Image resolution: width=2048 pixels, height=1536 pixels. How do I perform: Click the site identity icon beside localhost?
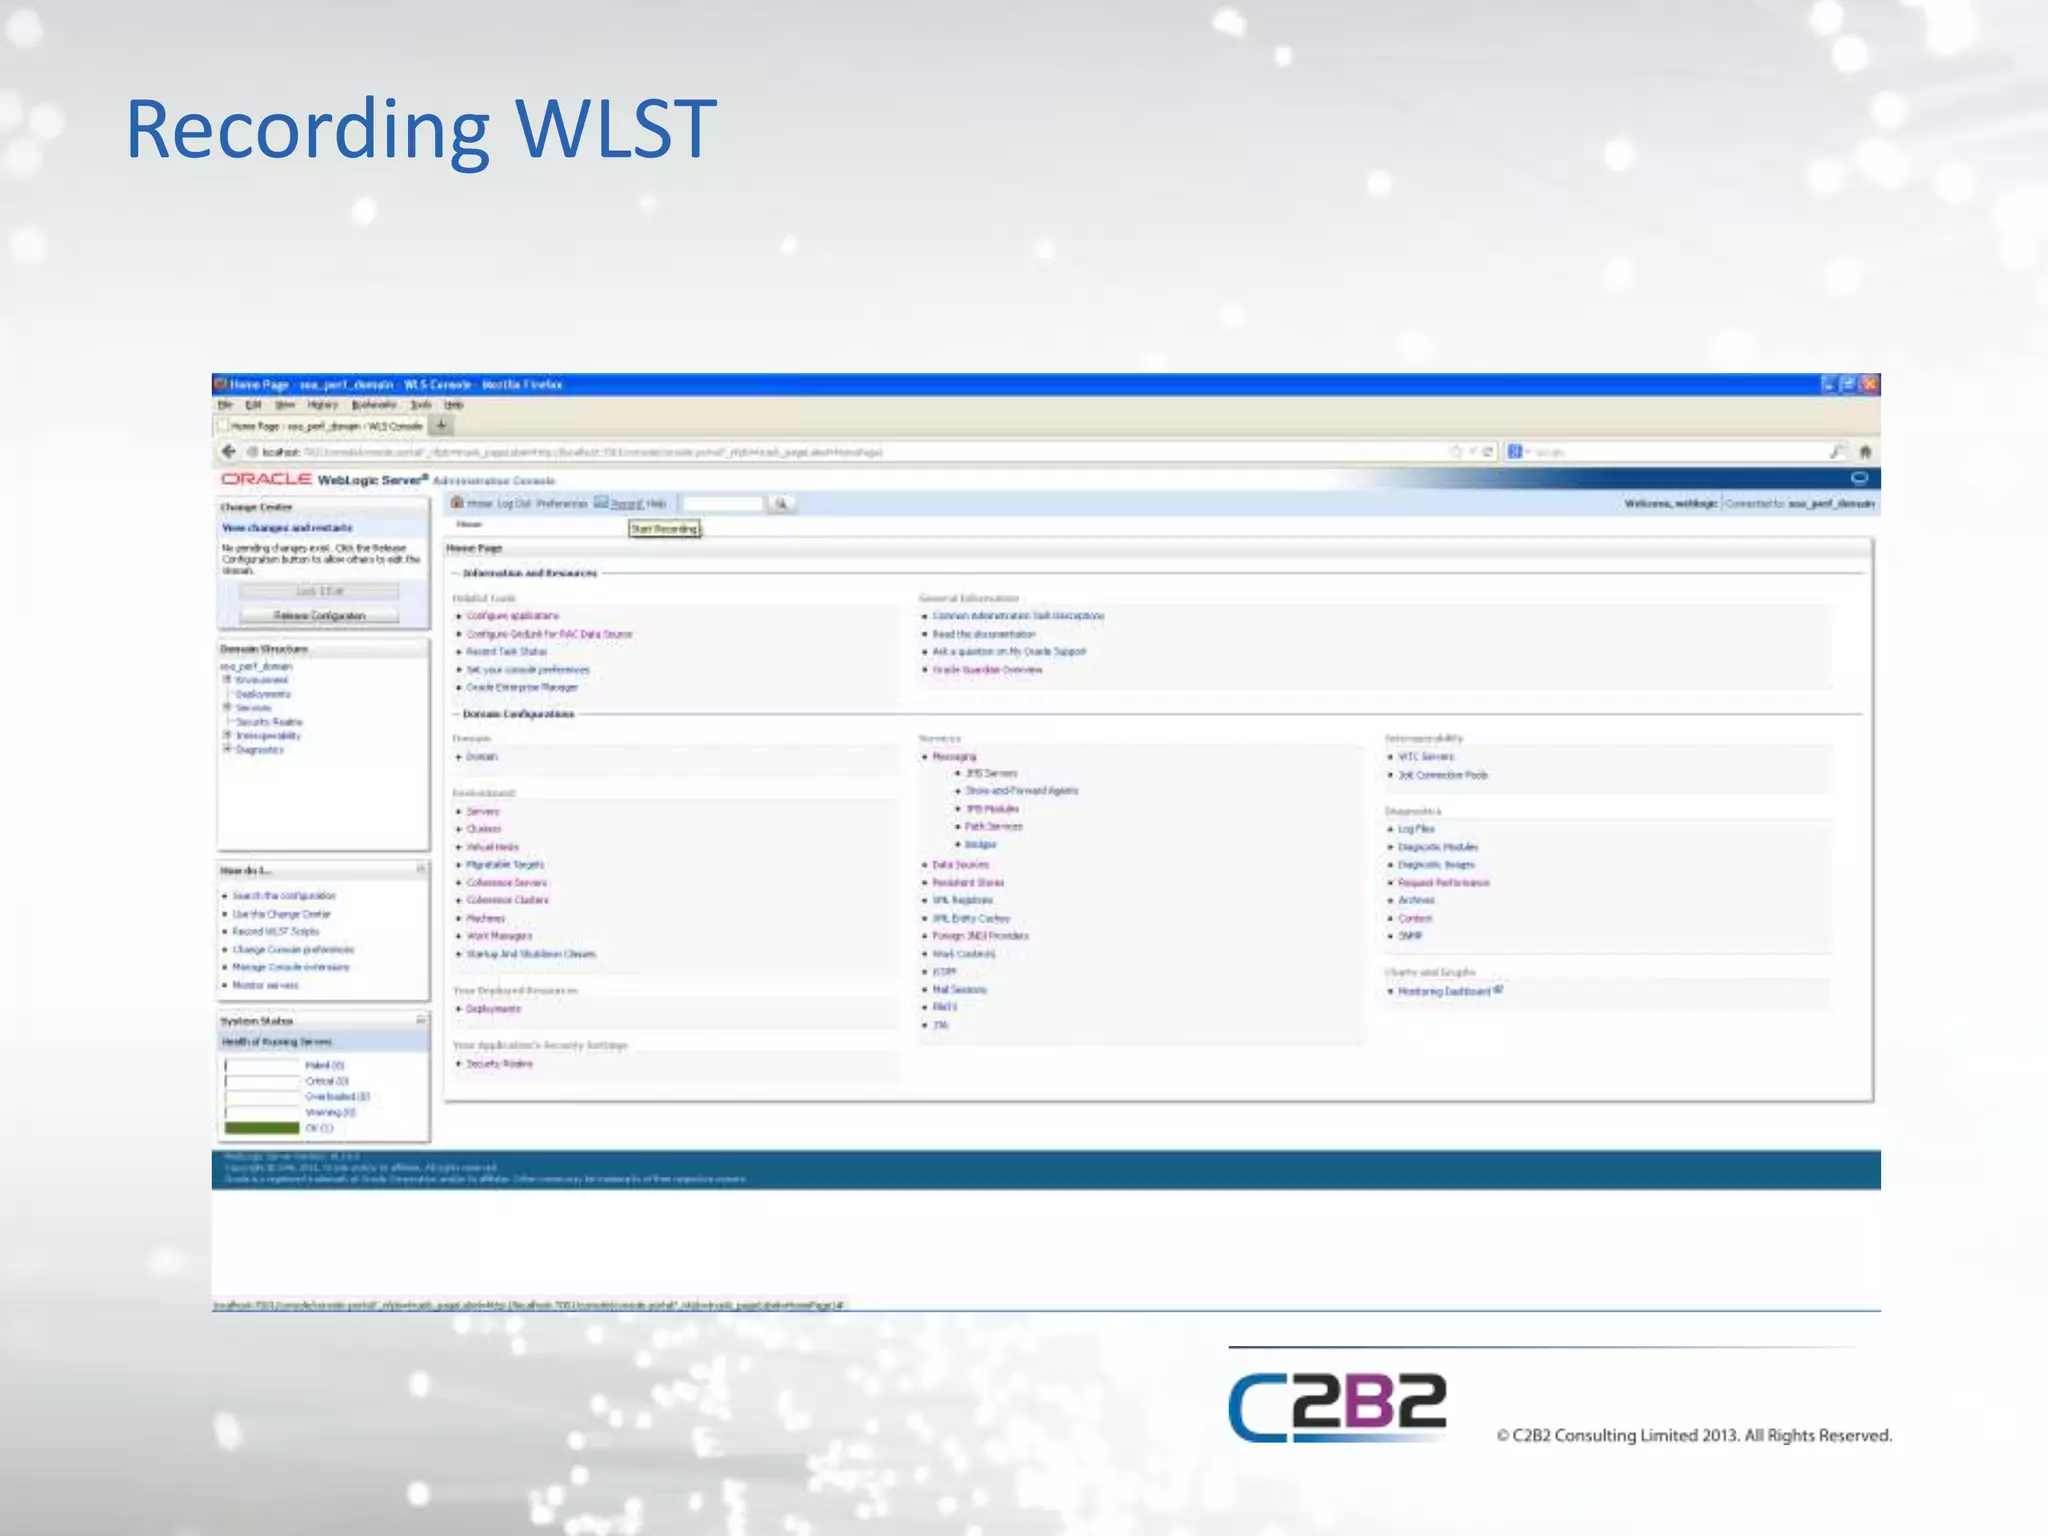pyautogui.click(x=253, y=452)
